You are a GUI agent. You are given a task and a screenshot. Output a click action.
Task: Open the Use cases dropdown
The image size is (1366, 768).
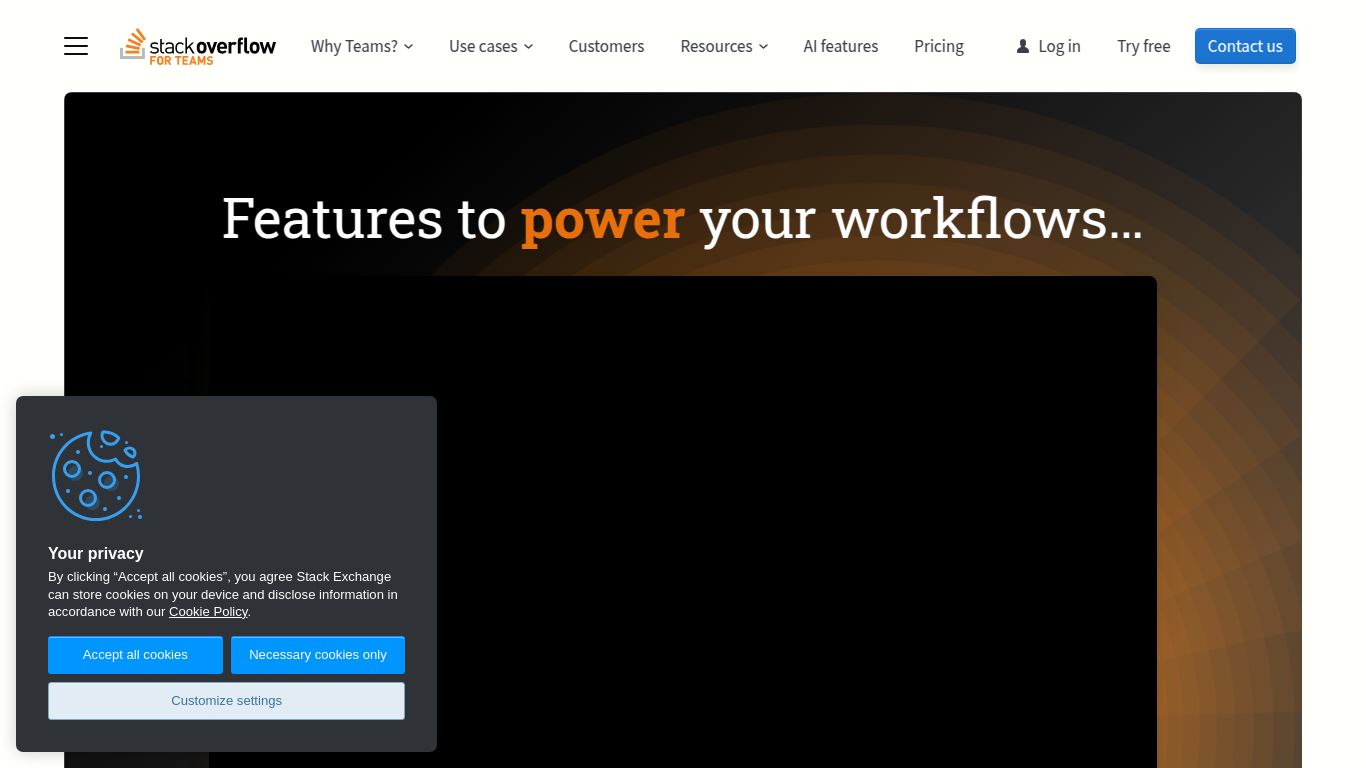pyautogui.click(x=484, y=46)
